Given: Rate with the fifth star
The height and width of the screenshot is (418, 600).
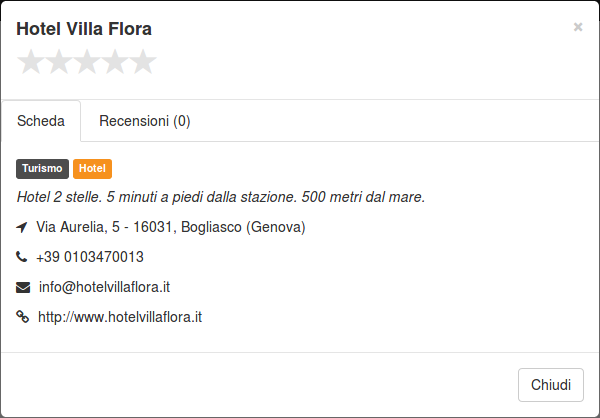Looking at the screenshot, I should click(x=143, y=62).
